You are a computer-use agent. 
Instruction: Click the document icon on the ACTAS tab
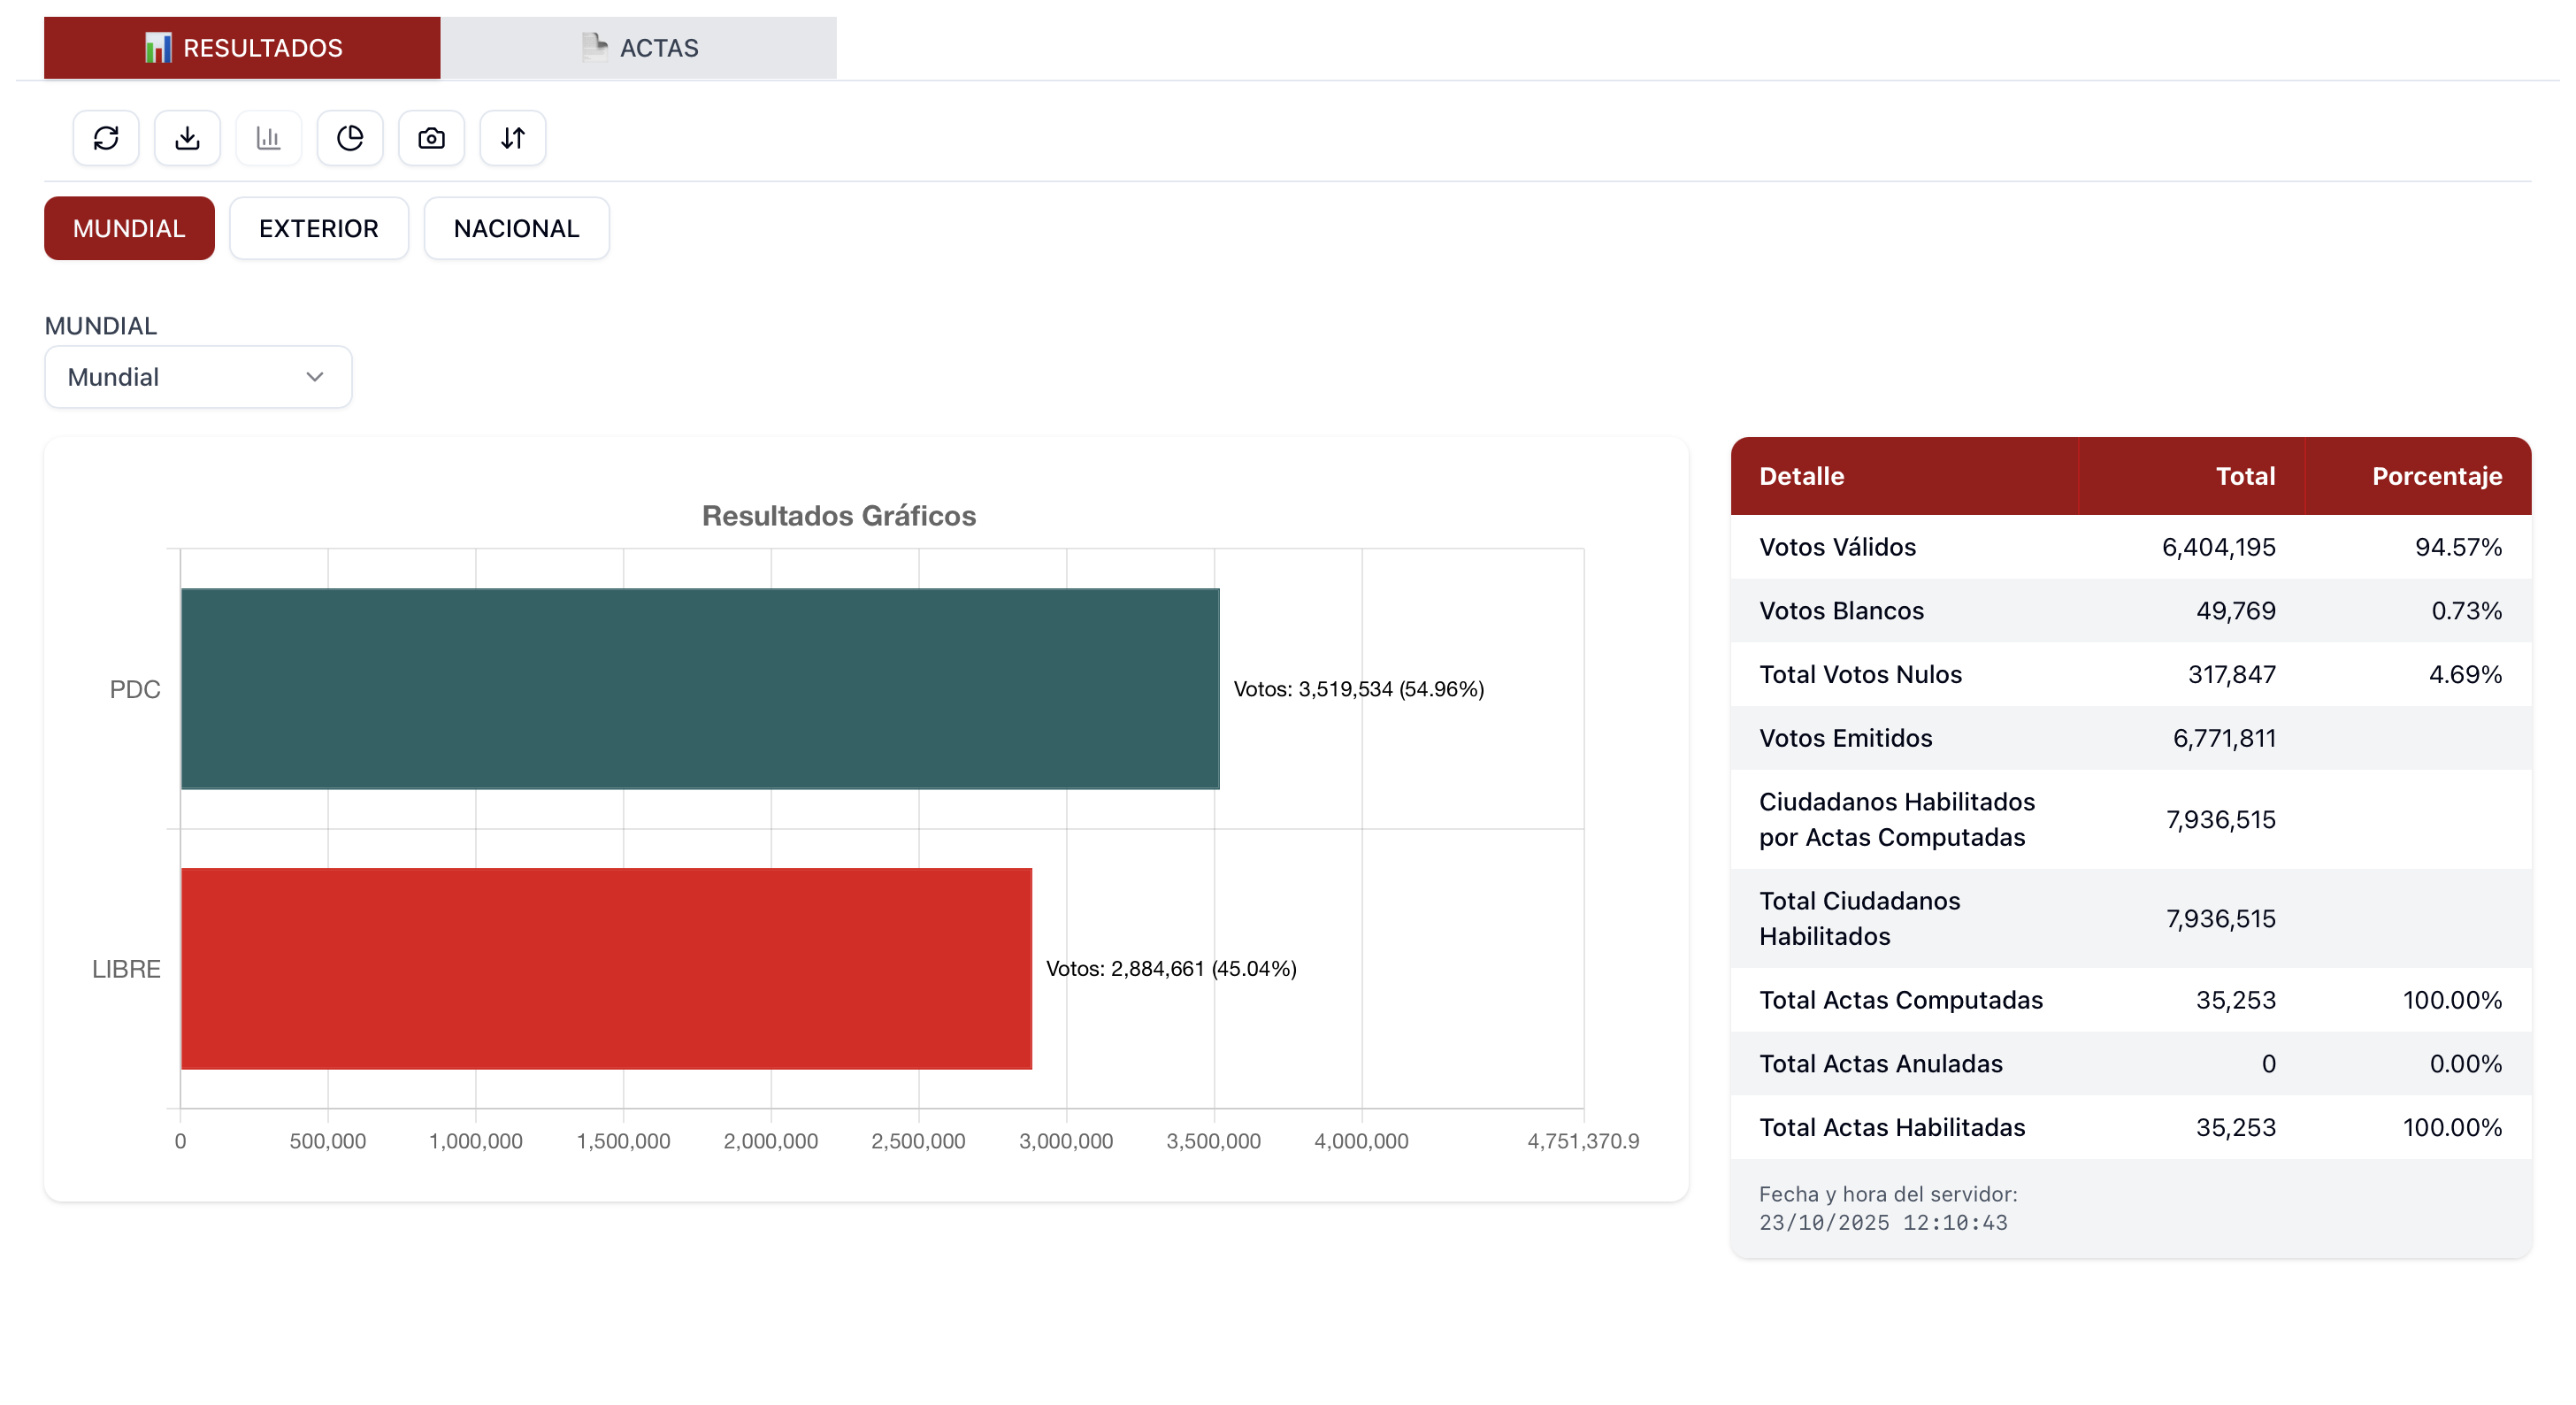click(594, 47)
